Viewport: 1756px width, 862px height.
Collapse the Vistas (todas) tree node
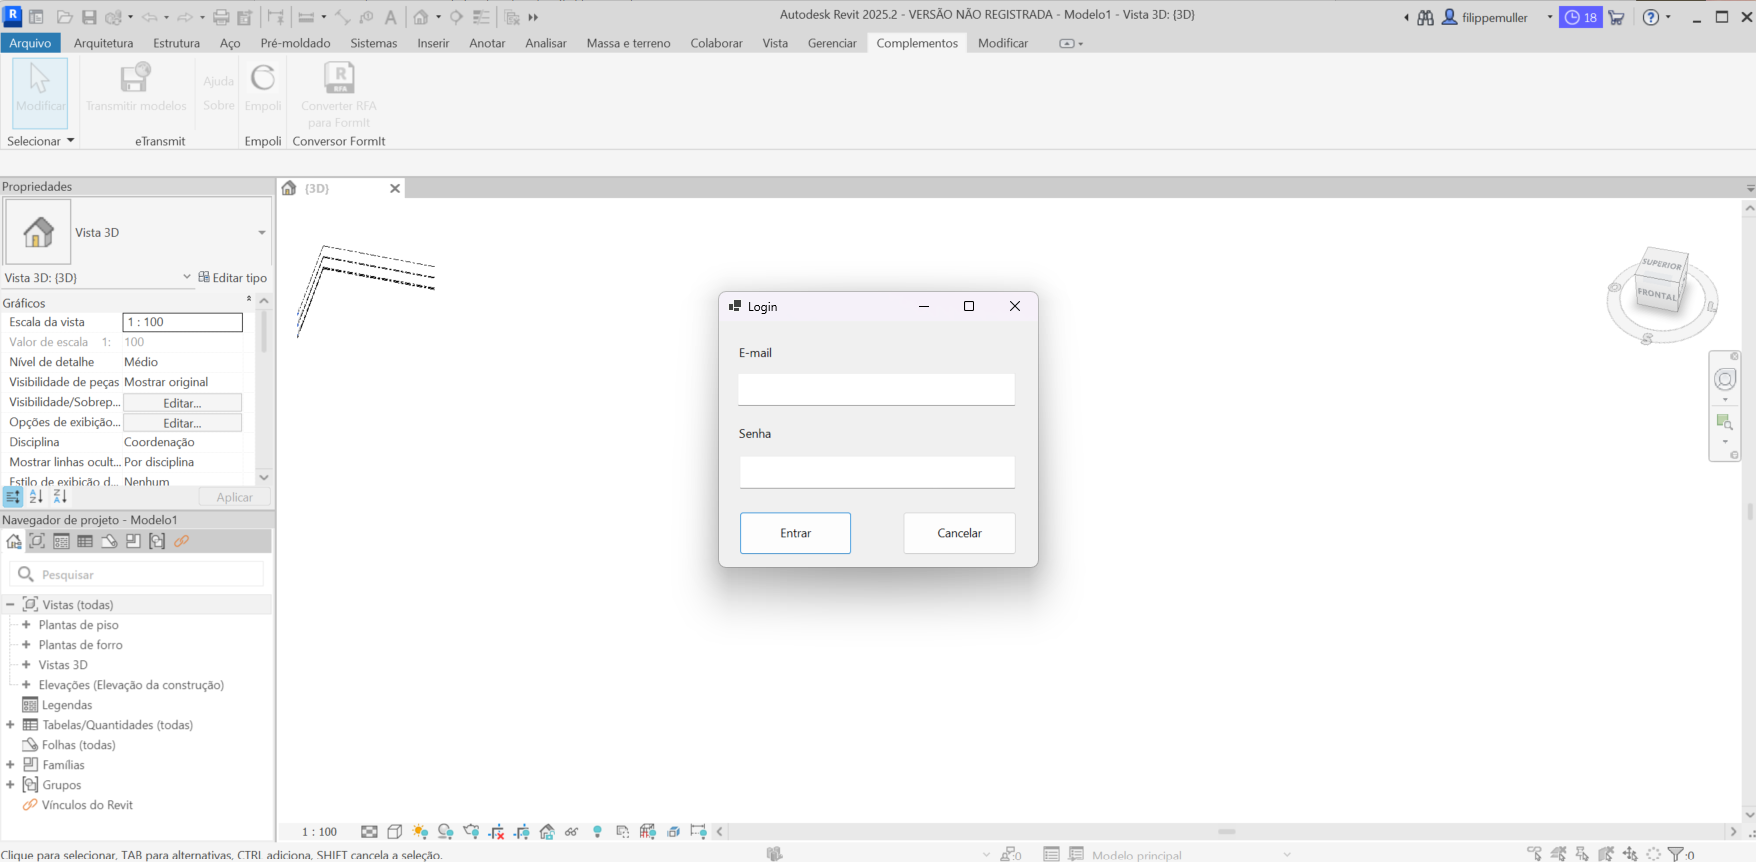(x=10, y=605)
